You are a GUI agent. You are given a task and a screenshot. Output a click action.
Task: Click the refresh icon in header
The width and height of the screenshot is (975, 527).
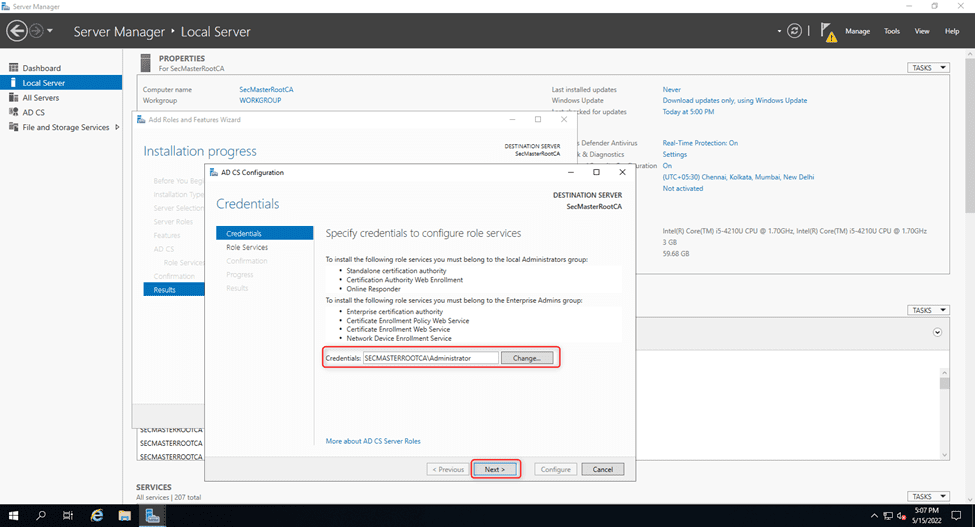pos(794,30)
